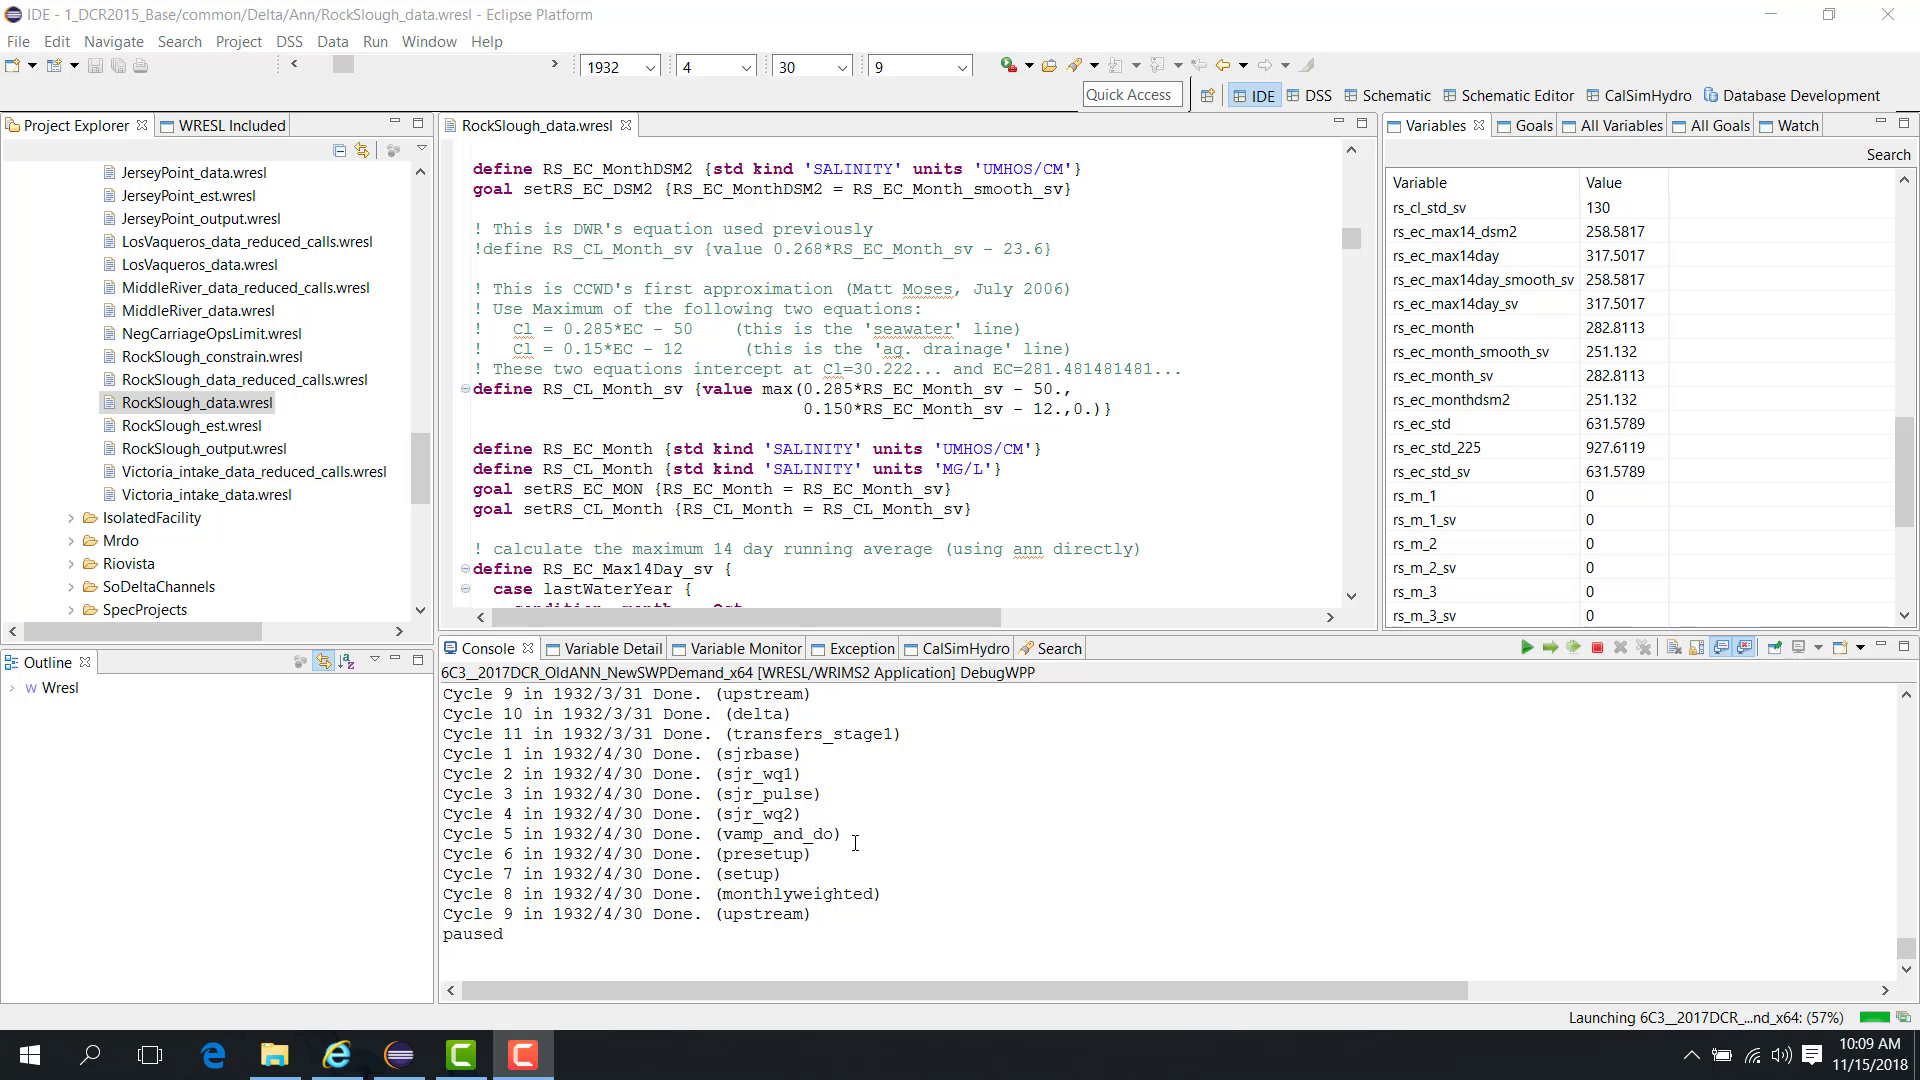The height and width of the screenshot is (1080, 1920).
Task: Open the Database Development perspective
Action: [1791, 96]
